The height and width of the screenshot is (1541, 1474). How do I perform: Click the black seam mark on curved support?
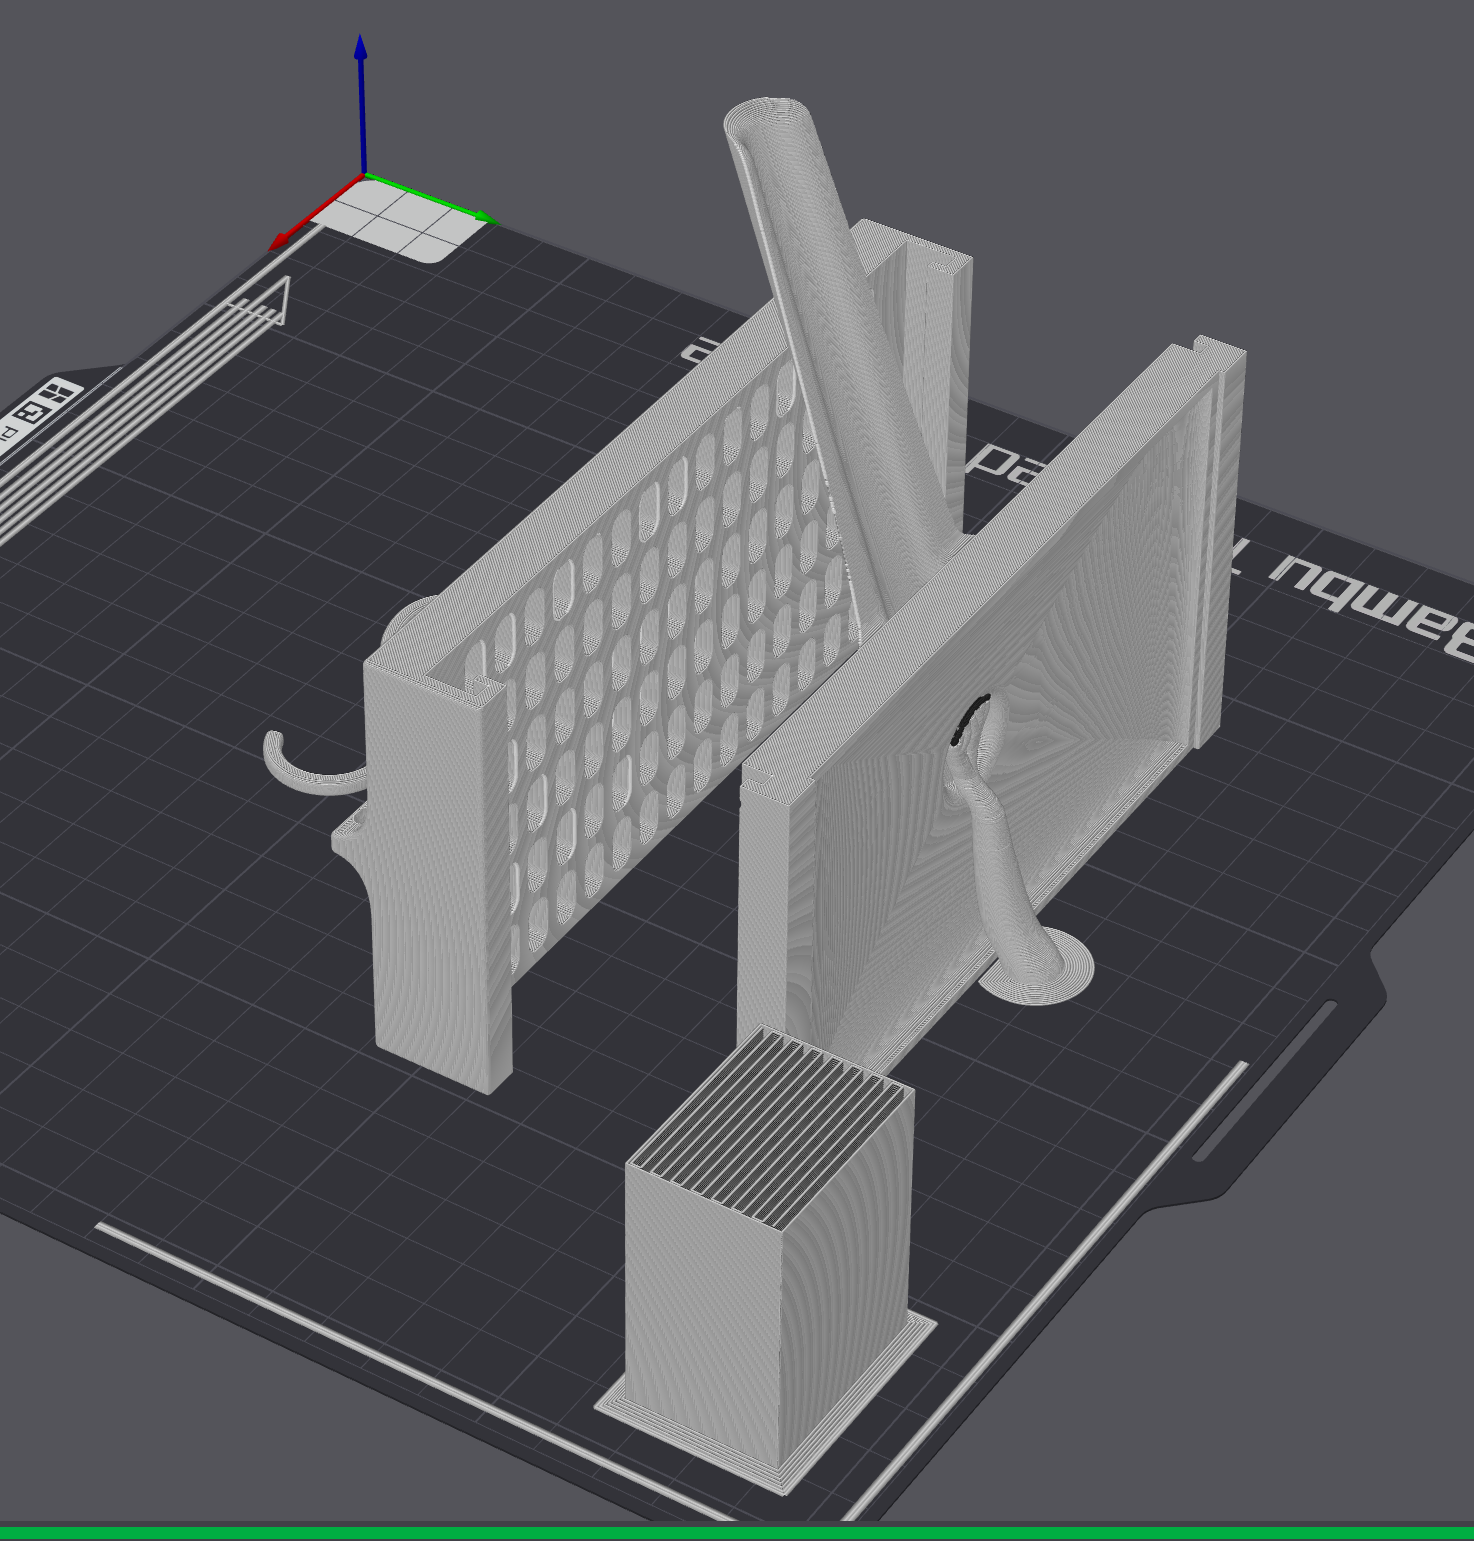coord(969,719)
